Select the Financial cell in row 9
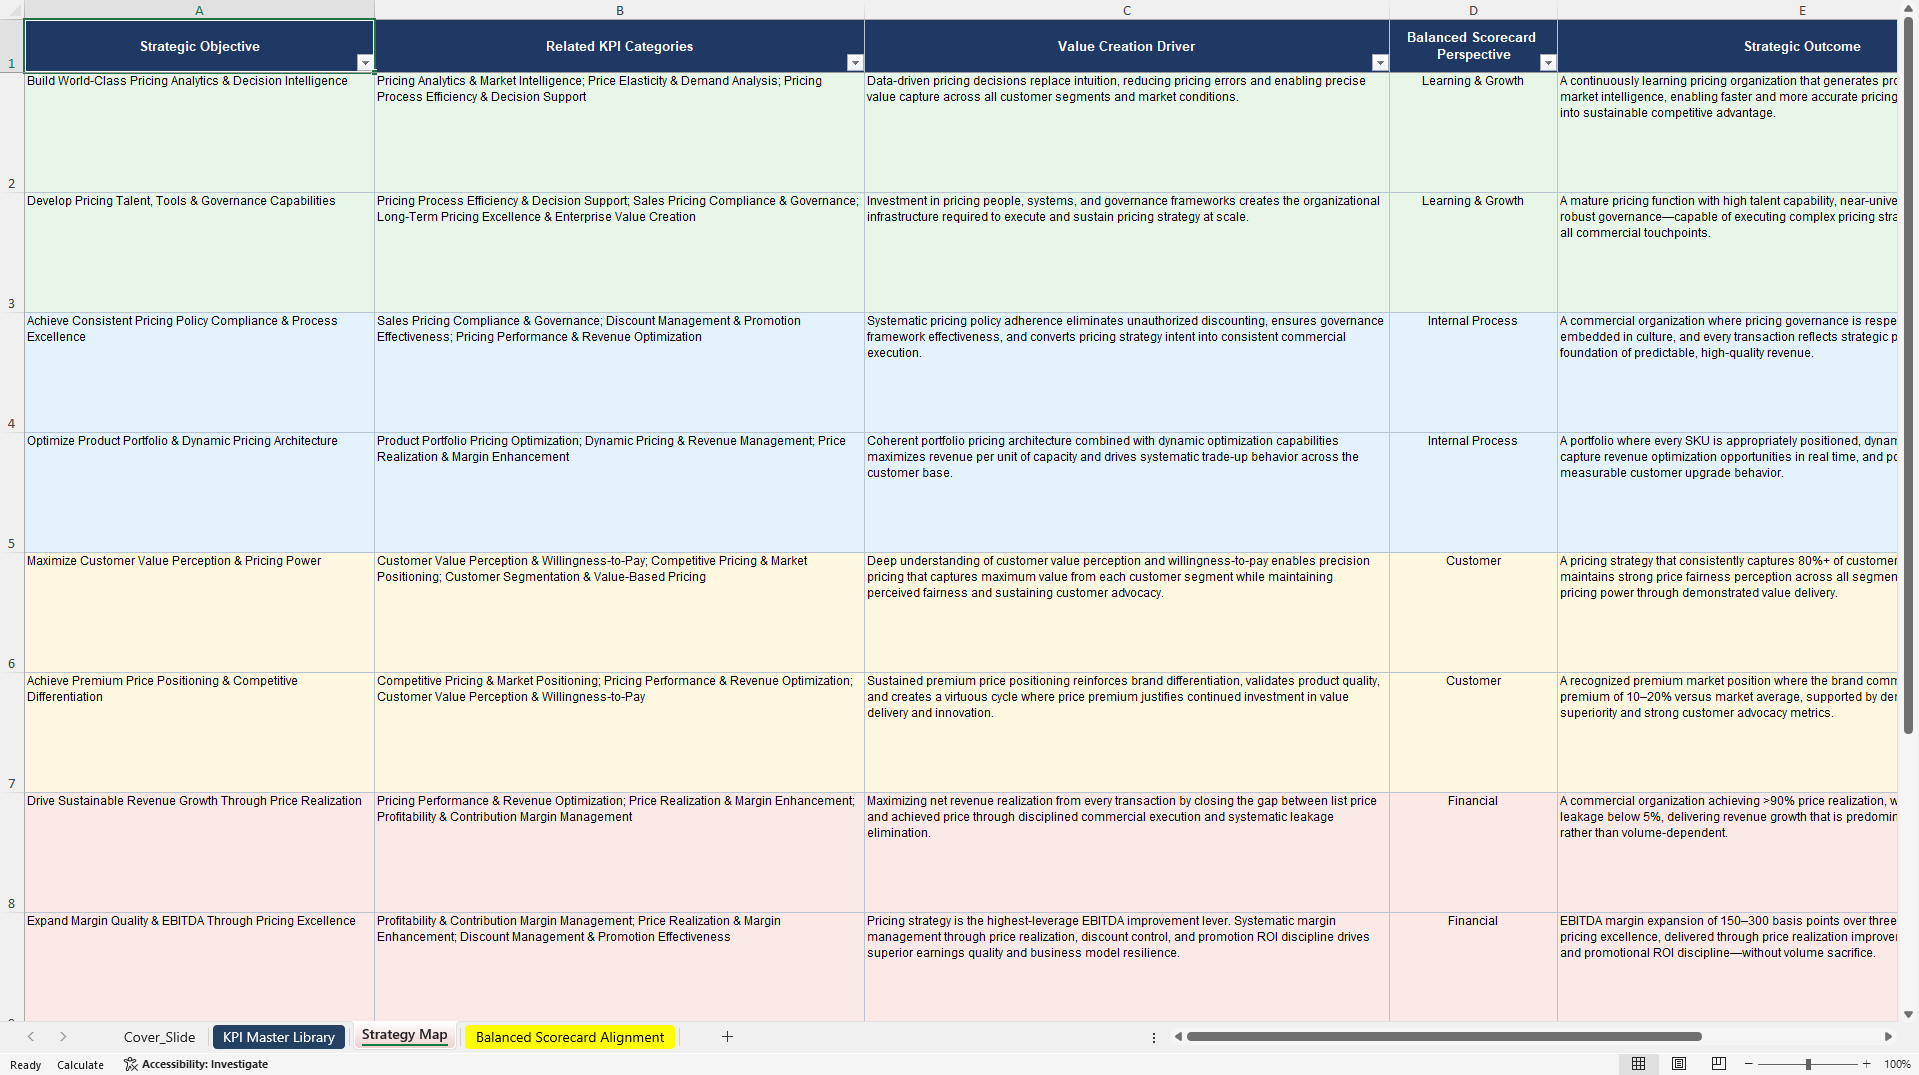The image size is (1919, 1075). 1473,966
